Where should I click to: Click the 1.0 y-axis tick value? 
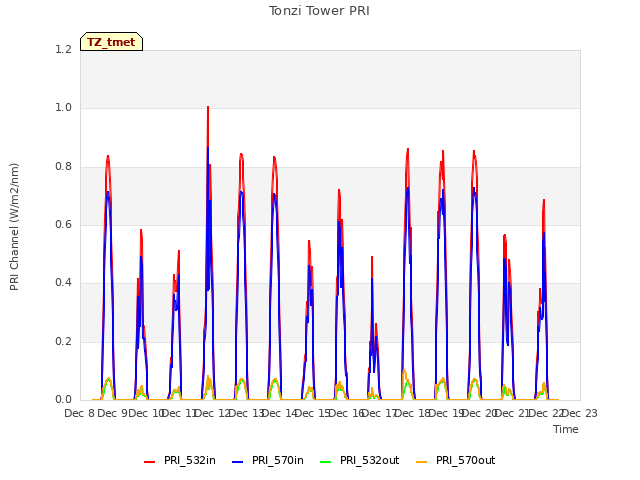(63, 108)
